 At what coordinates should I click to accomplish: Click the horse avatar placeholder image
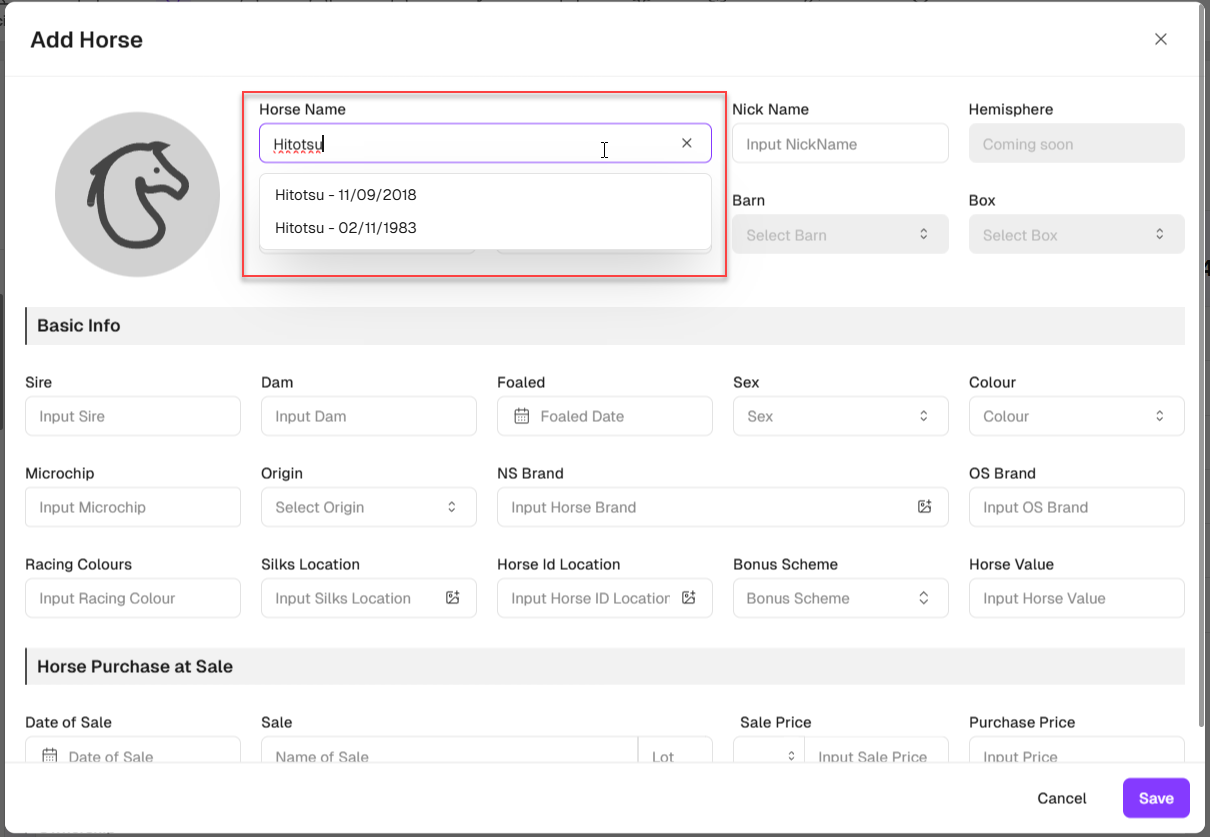tap(137, 194)
